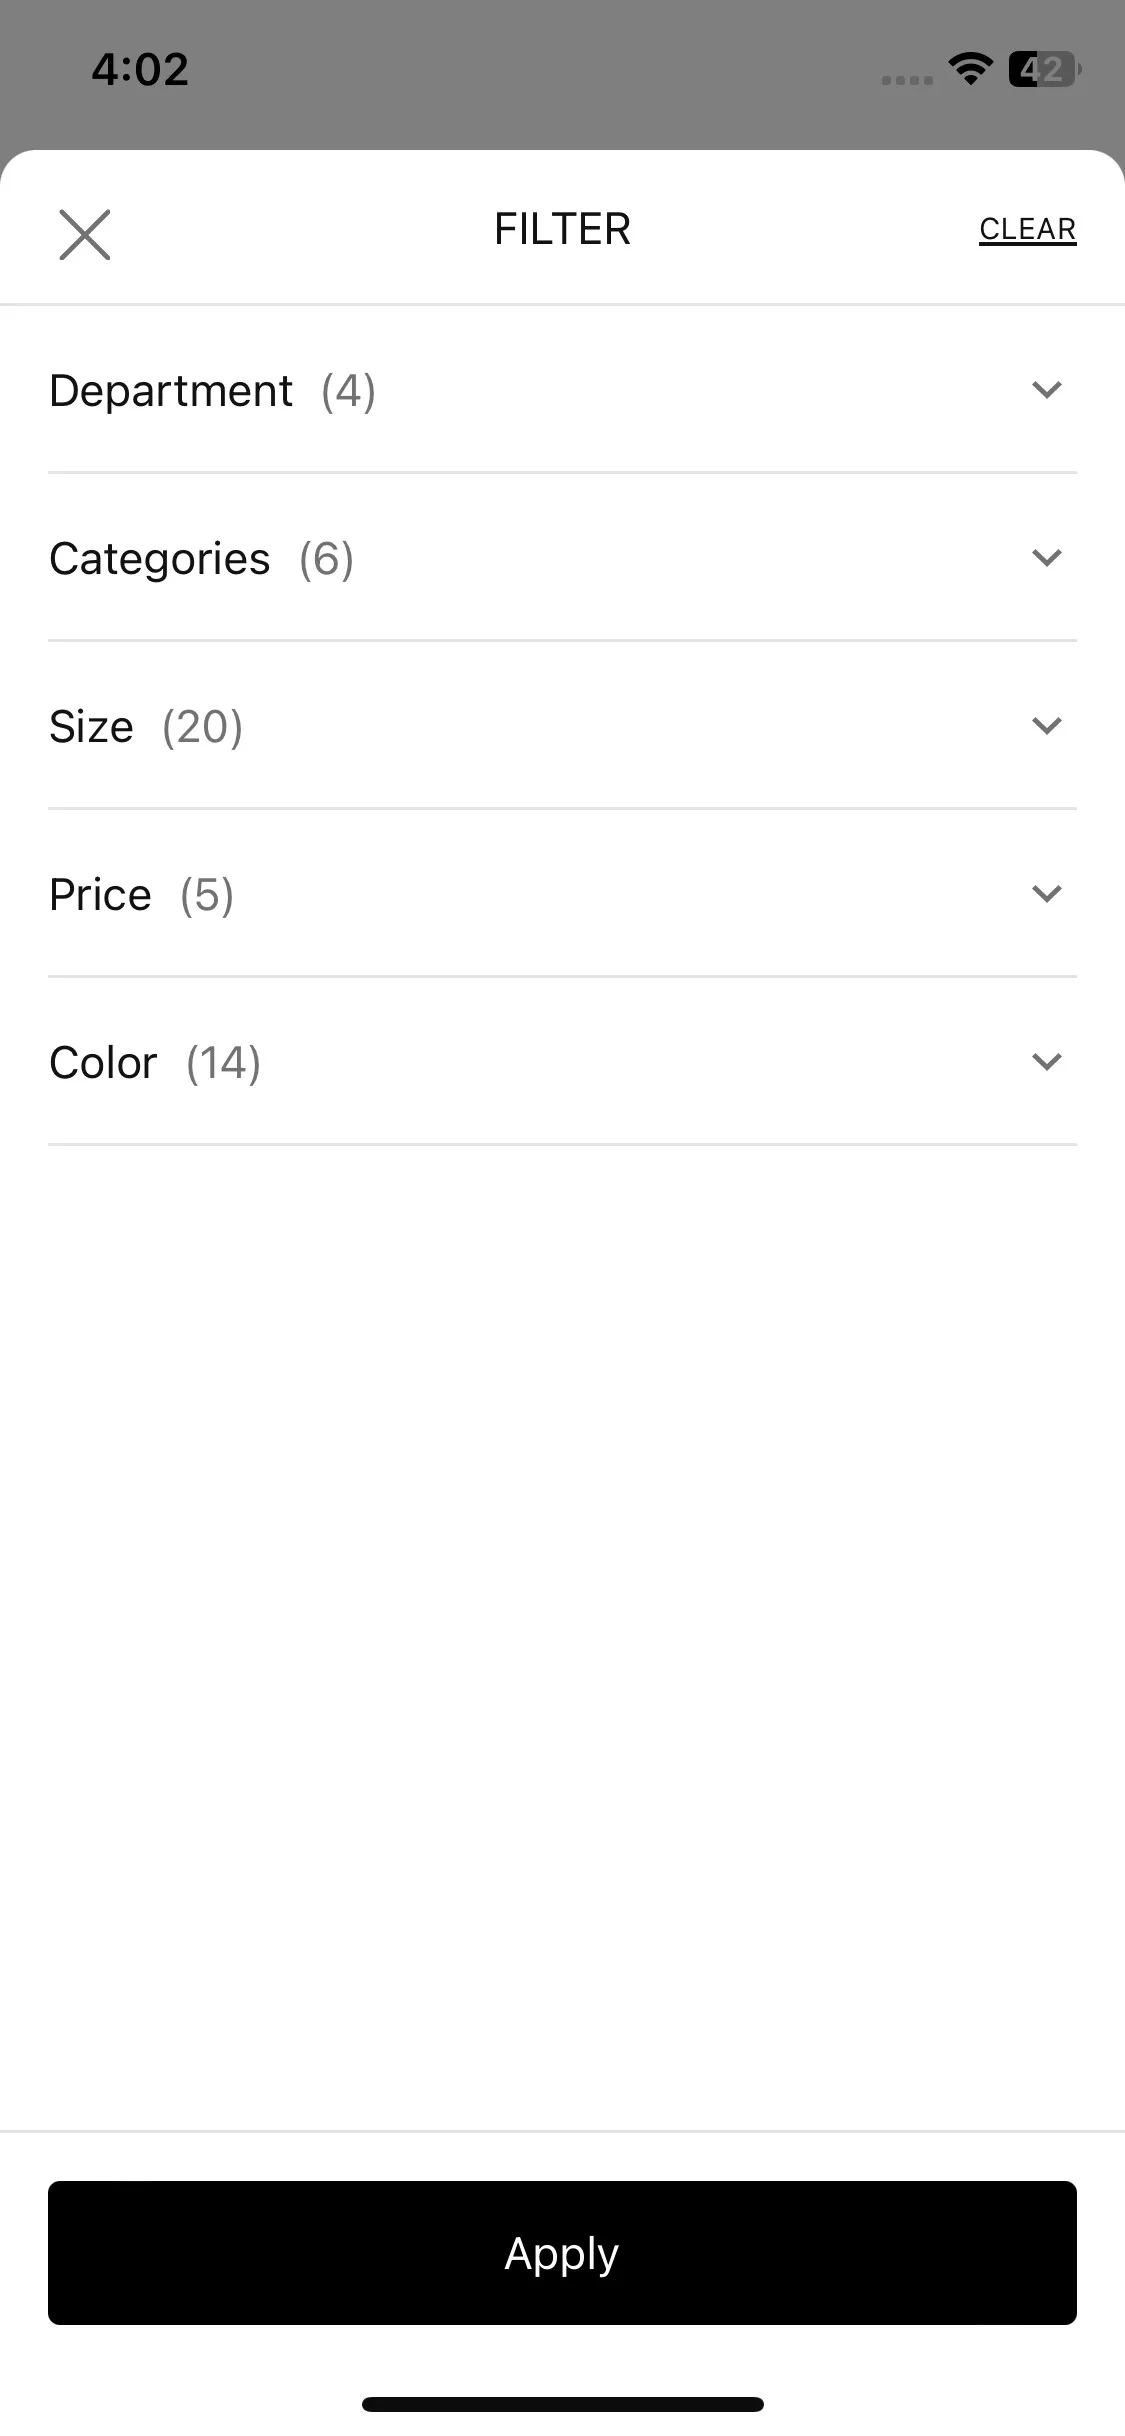The width and height of the screenshot is (1125, 2436).
Task: Select the Department filter label
Action: 171,391
